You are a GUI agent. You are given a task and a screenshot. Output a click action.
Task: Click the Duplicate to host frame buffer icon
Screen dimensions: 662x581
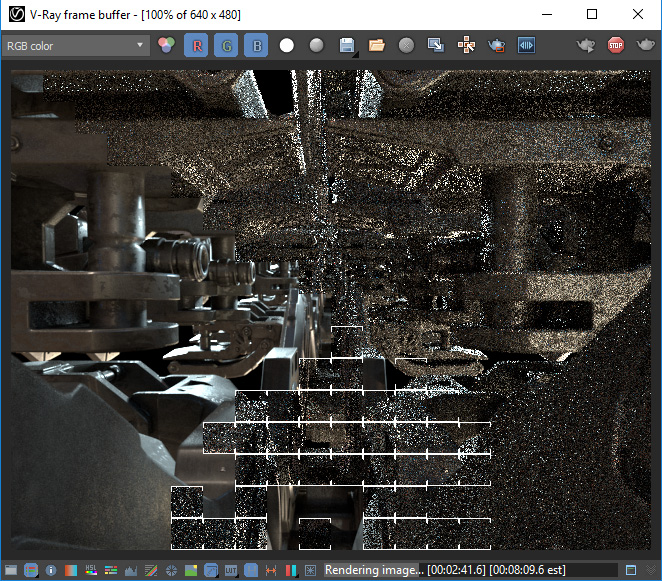(x=436, y=45)
